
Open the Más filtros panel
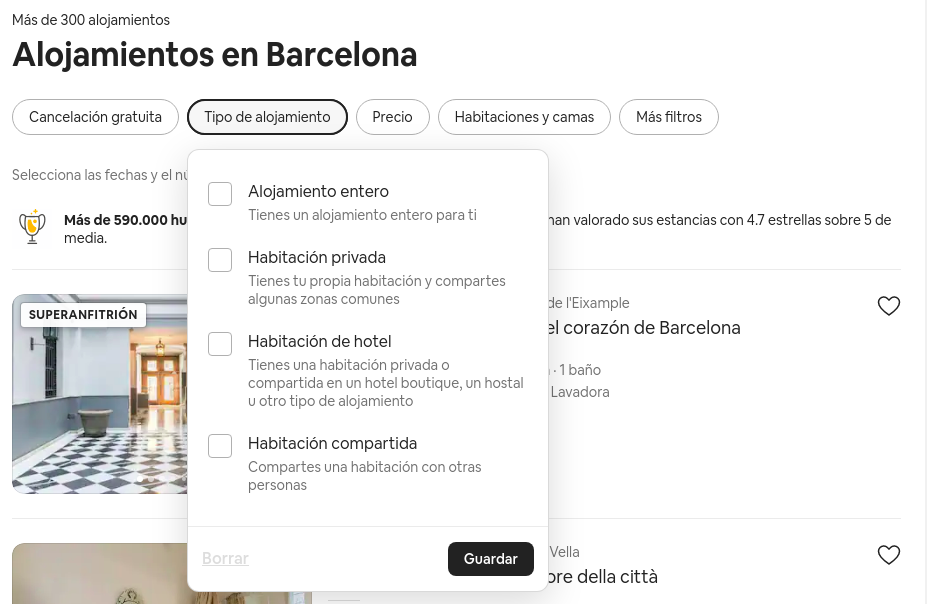tap(668, 117)
